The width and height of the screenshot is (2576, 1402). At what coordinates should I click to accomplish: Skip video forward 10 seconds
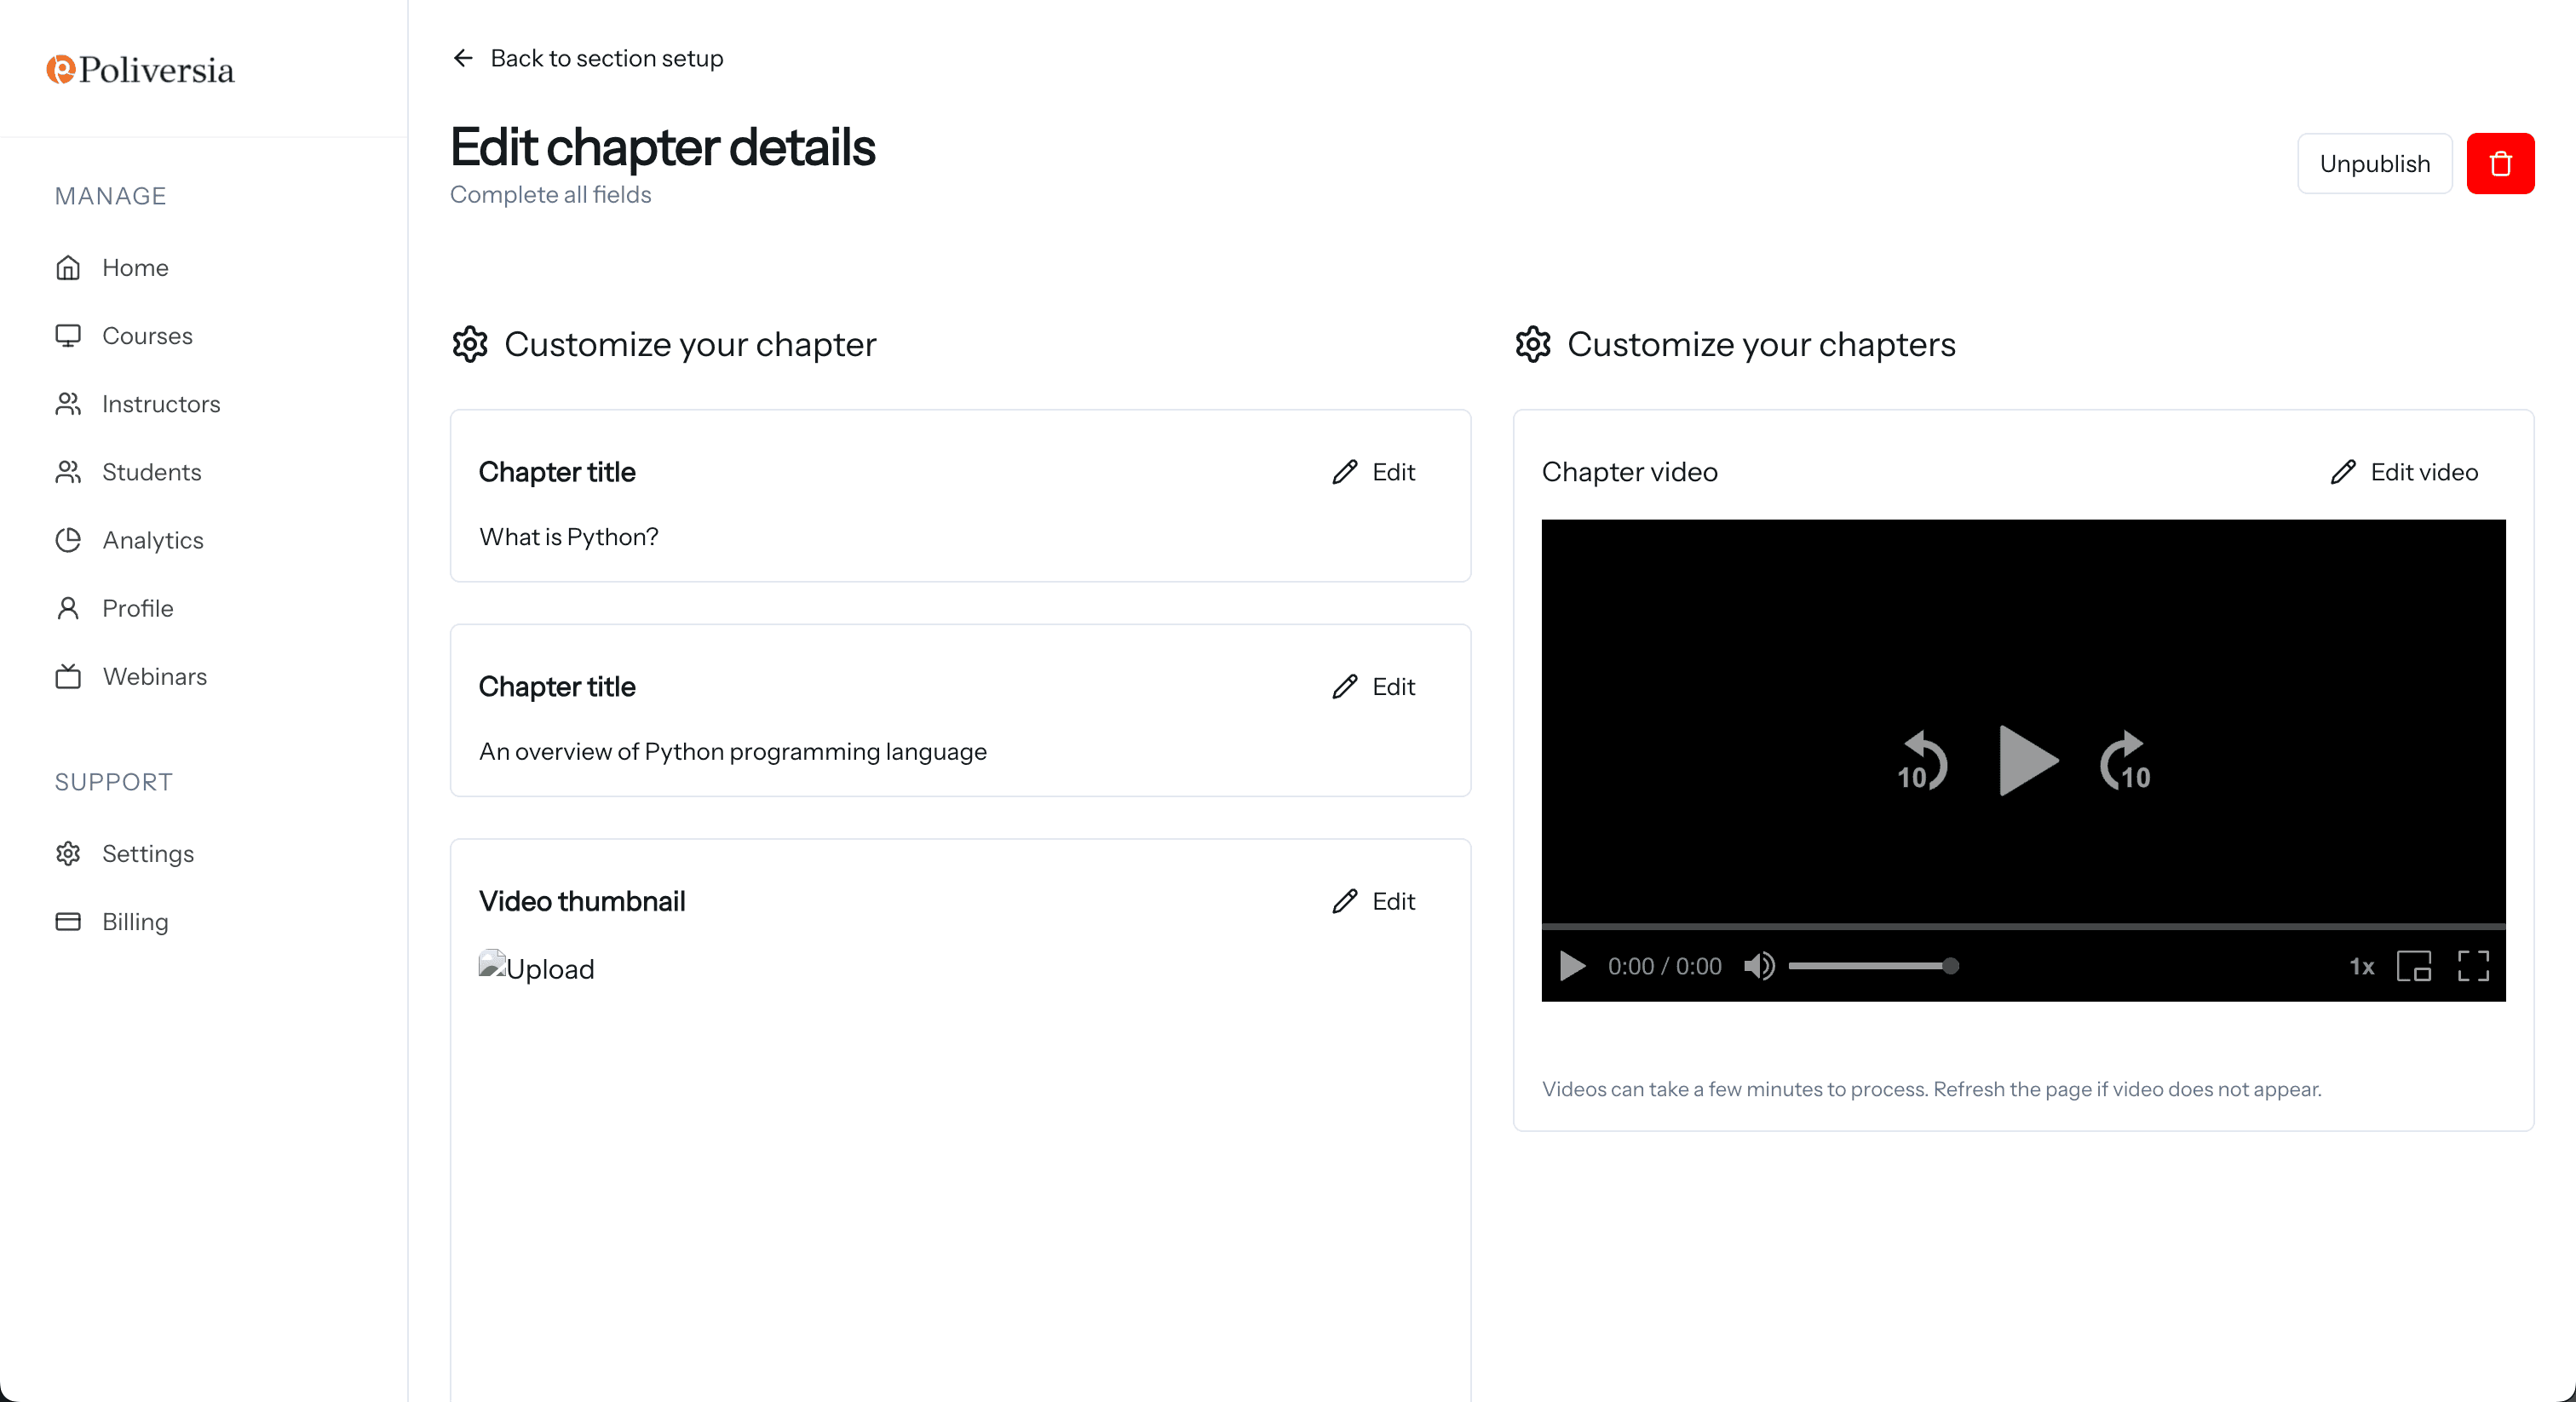[2125, 761]
